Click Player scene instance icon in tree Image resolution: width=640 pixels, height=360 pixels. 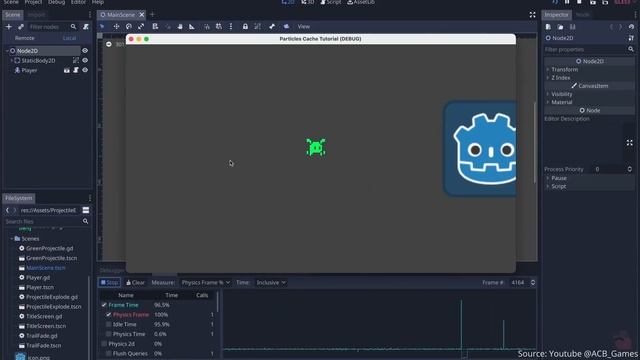pos(67,70)
